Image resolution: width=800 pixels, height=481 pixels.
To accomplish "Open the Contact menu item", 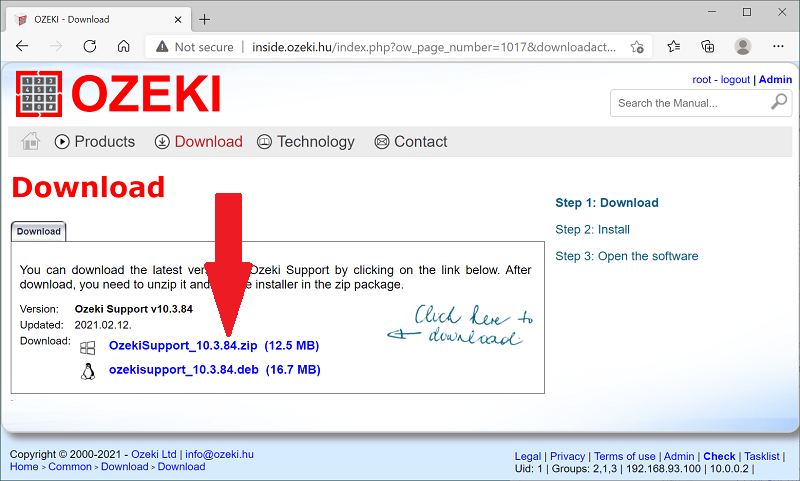I will tap(411, 141).
